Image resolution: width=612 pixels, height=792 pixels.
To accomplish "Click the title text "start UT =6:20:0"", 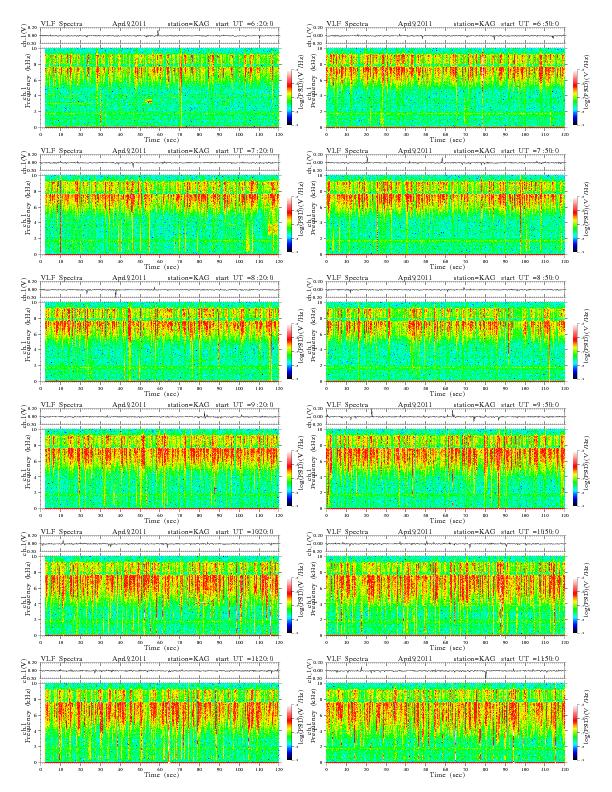I will 244,23.
